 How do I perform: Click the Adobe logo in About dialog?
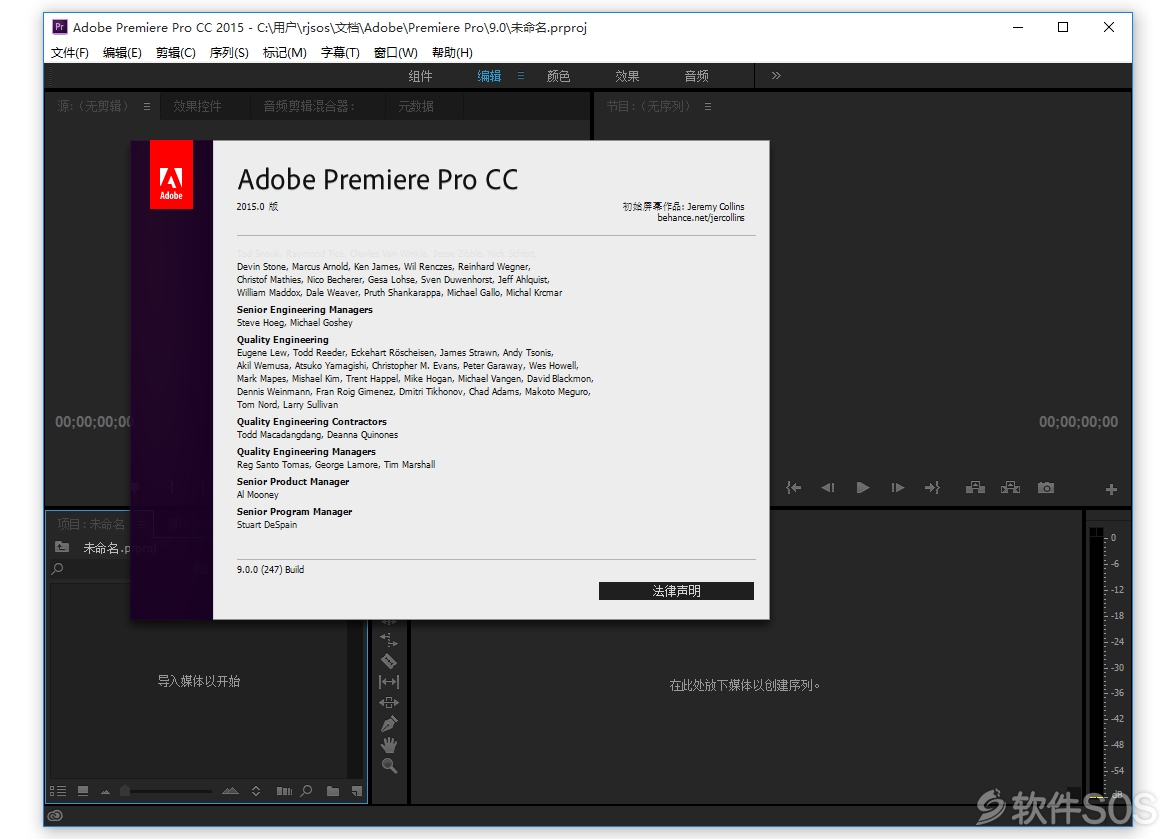[x=171, y=174]
